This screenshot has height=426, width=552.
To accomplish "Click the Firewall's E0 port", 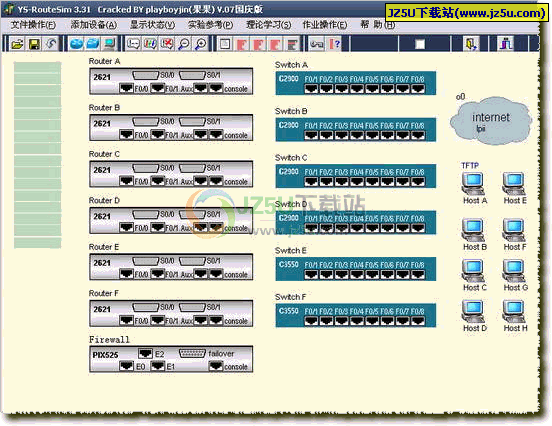I will click(126, 366).
